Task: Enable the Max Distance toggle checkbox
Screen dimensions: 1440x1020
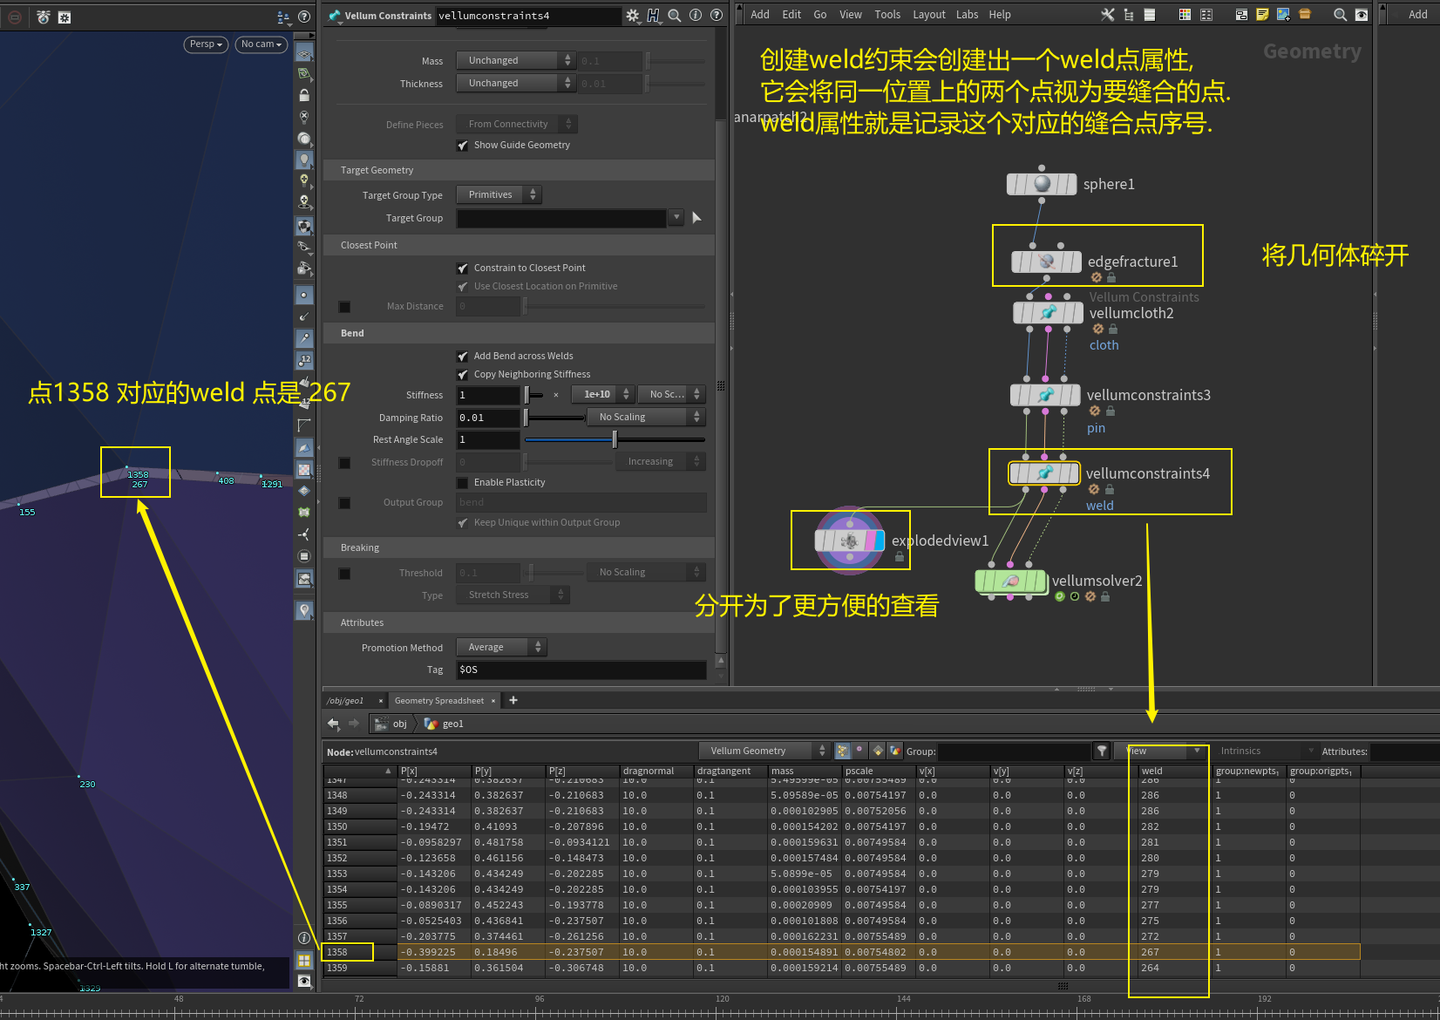Action: pyautogui.click(x=344, y=307)
